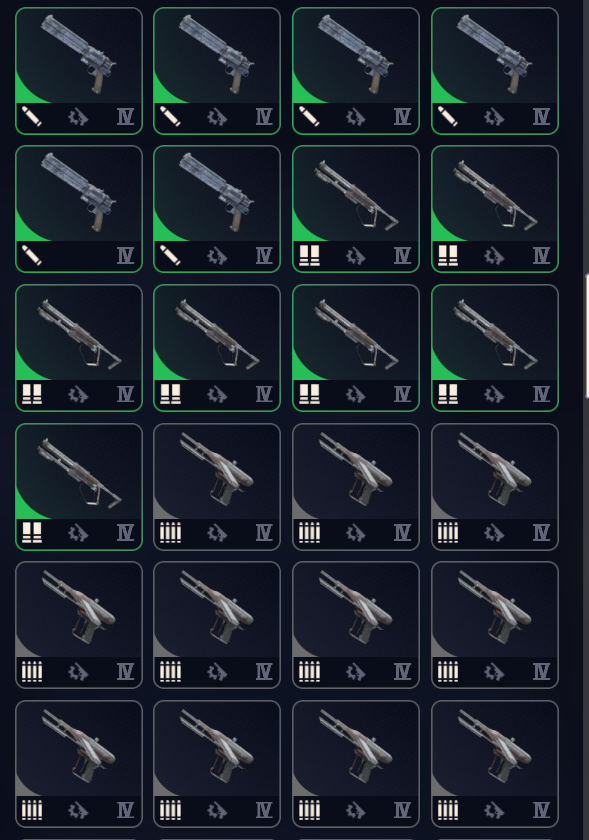The height and width of the screenshot is (840, 589).
Task: Click the tier IV badge on the third-row leftmost rifle card
Action: (x=125, y=394)
